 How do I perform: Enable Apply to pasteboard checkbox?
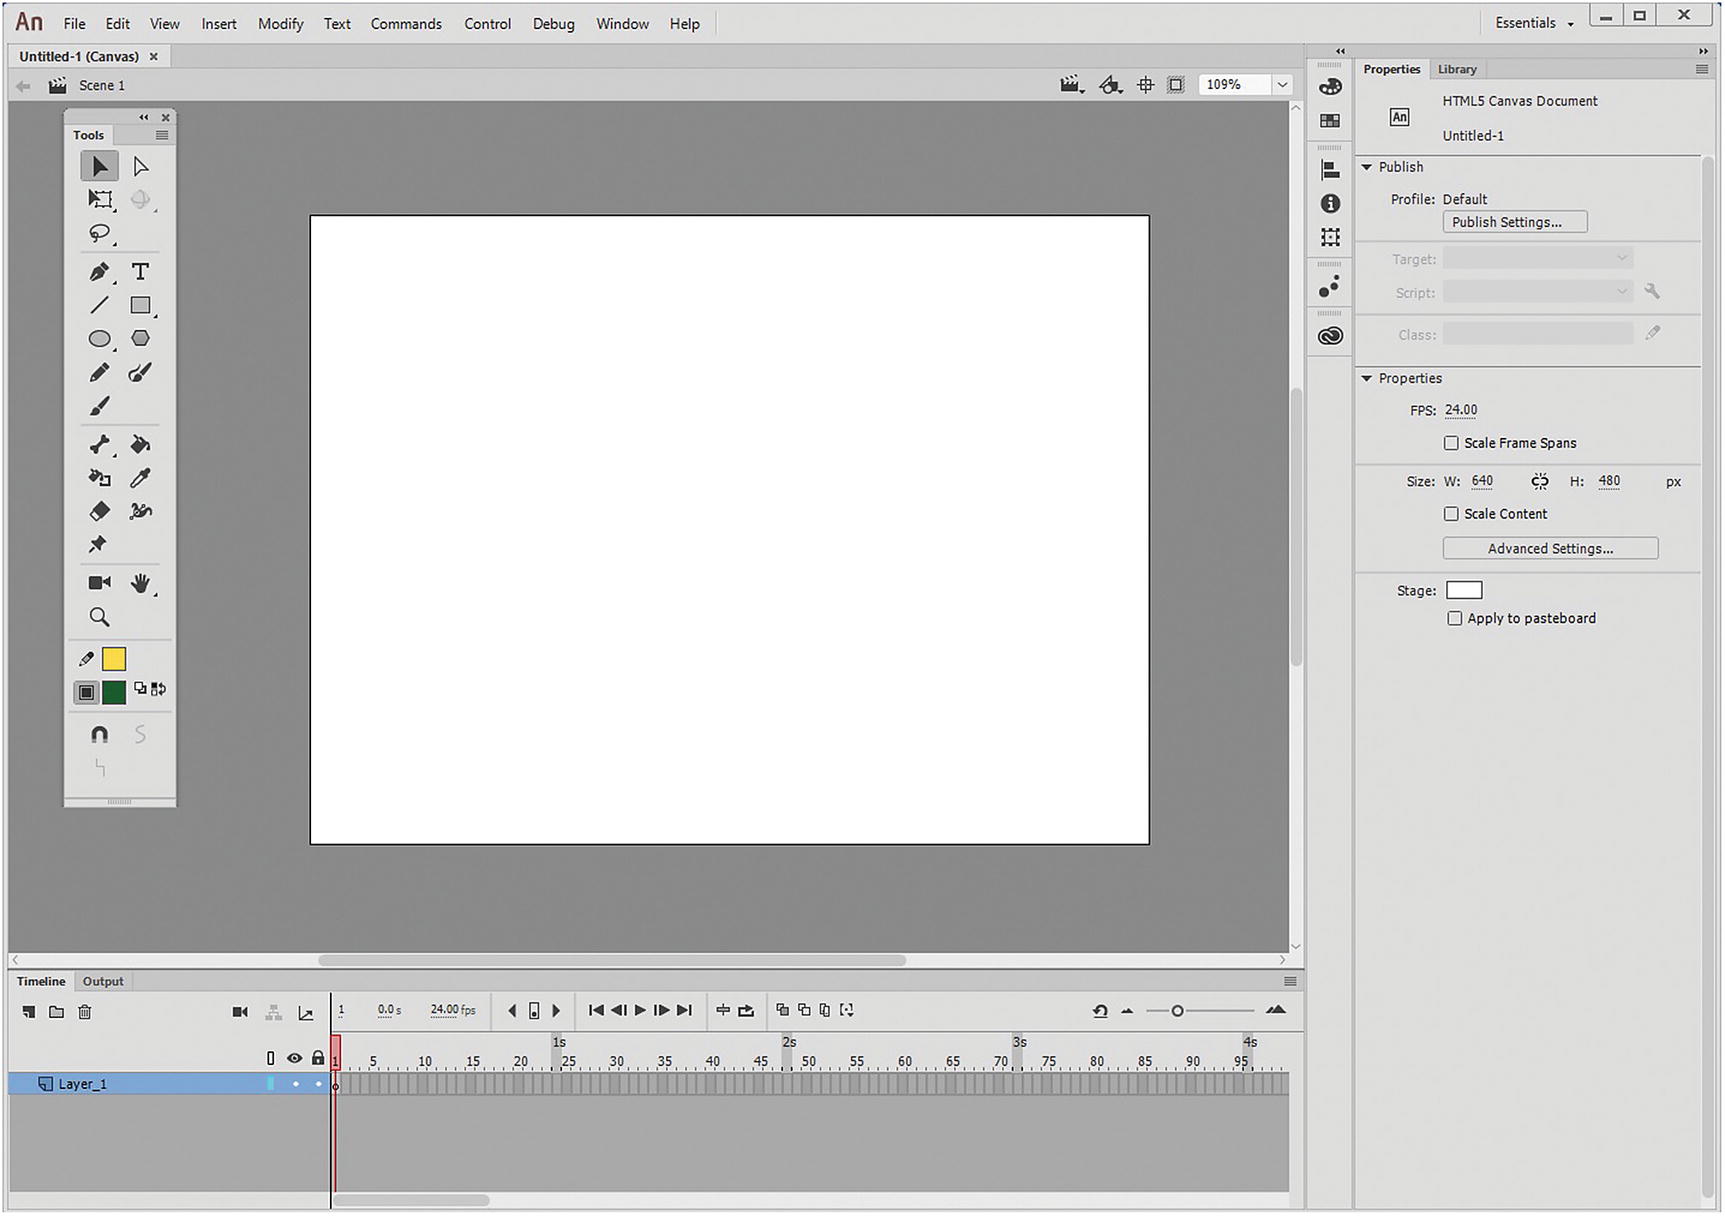[x=1454, y=619]
